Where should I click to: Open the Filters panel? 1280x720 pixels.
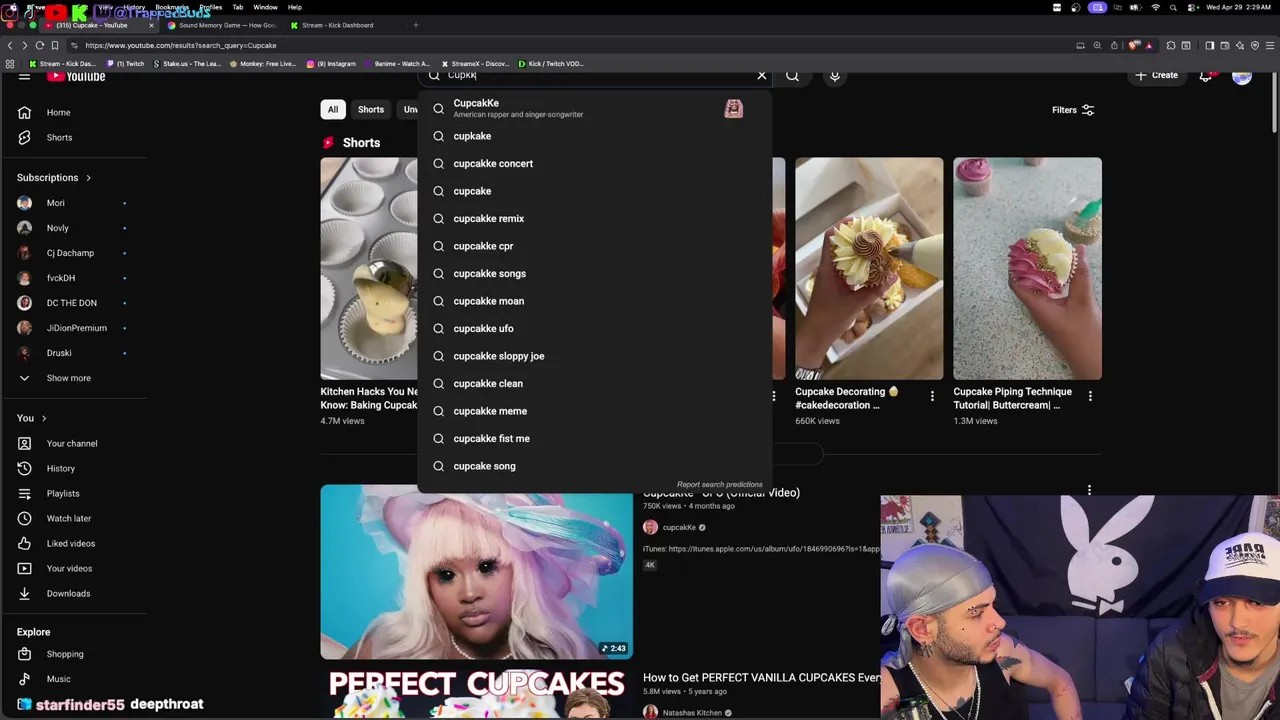coord(1073,110)
